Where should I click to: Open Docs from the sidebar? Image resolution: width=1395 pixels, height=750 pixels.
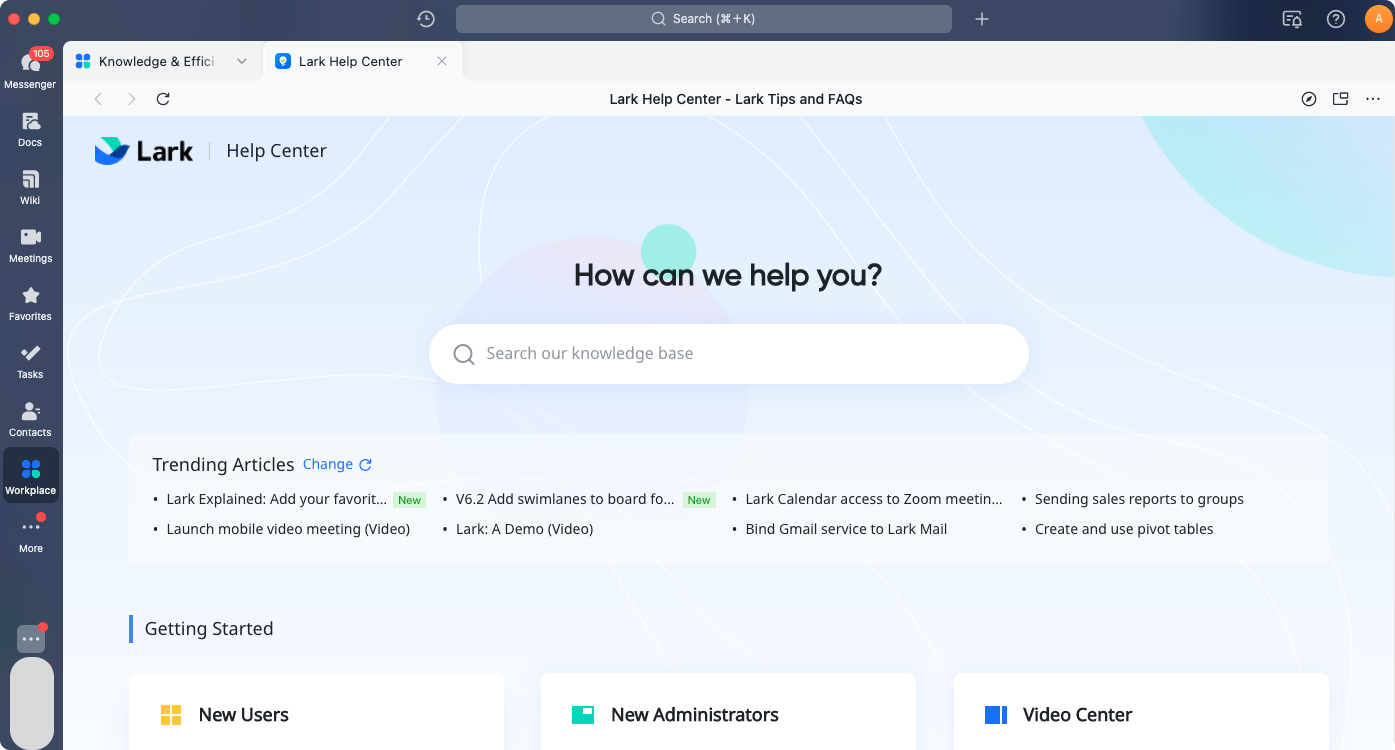coord(30,128)
